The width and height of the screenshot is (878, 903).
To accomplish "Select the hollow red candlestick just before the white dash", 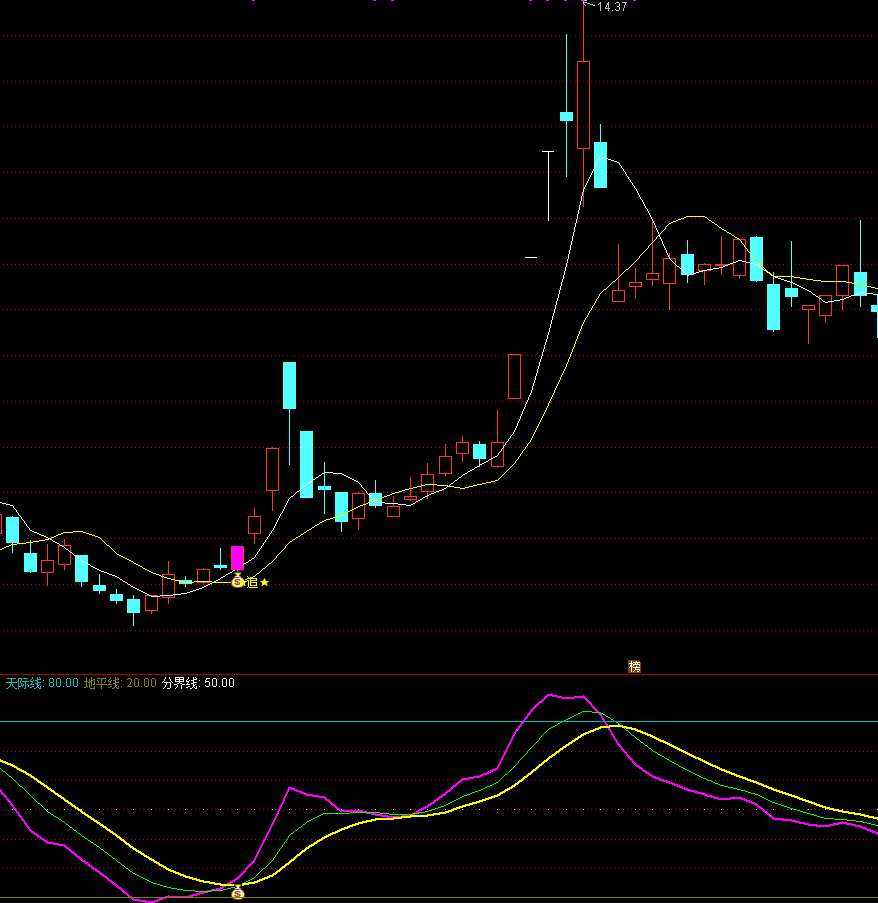I will pos(514,376).
